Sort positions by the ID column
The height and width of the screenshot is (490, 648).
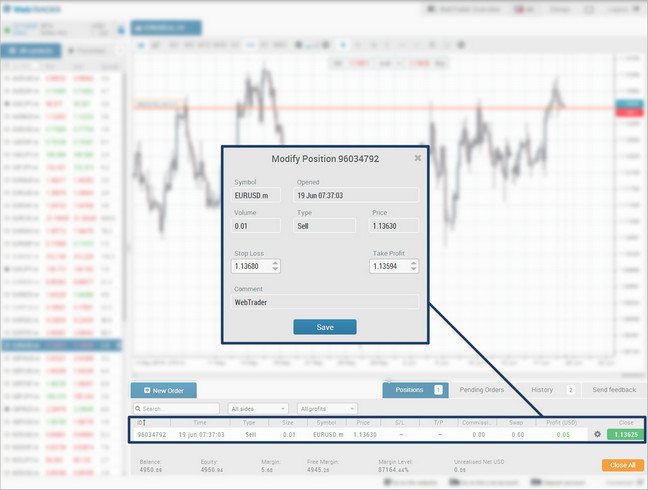pos(141,422)
